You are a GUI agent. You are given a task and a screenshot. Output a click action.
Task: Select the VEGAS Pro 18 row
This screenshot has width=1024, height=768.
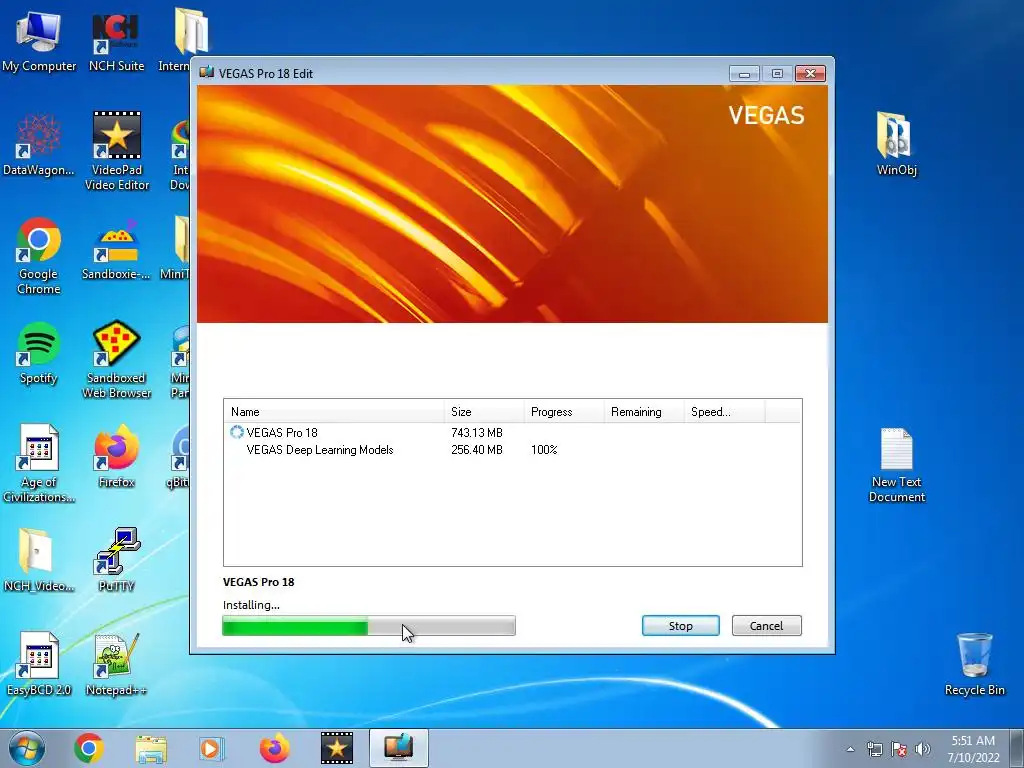[x=513, y=432]
